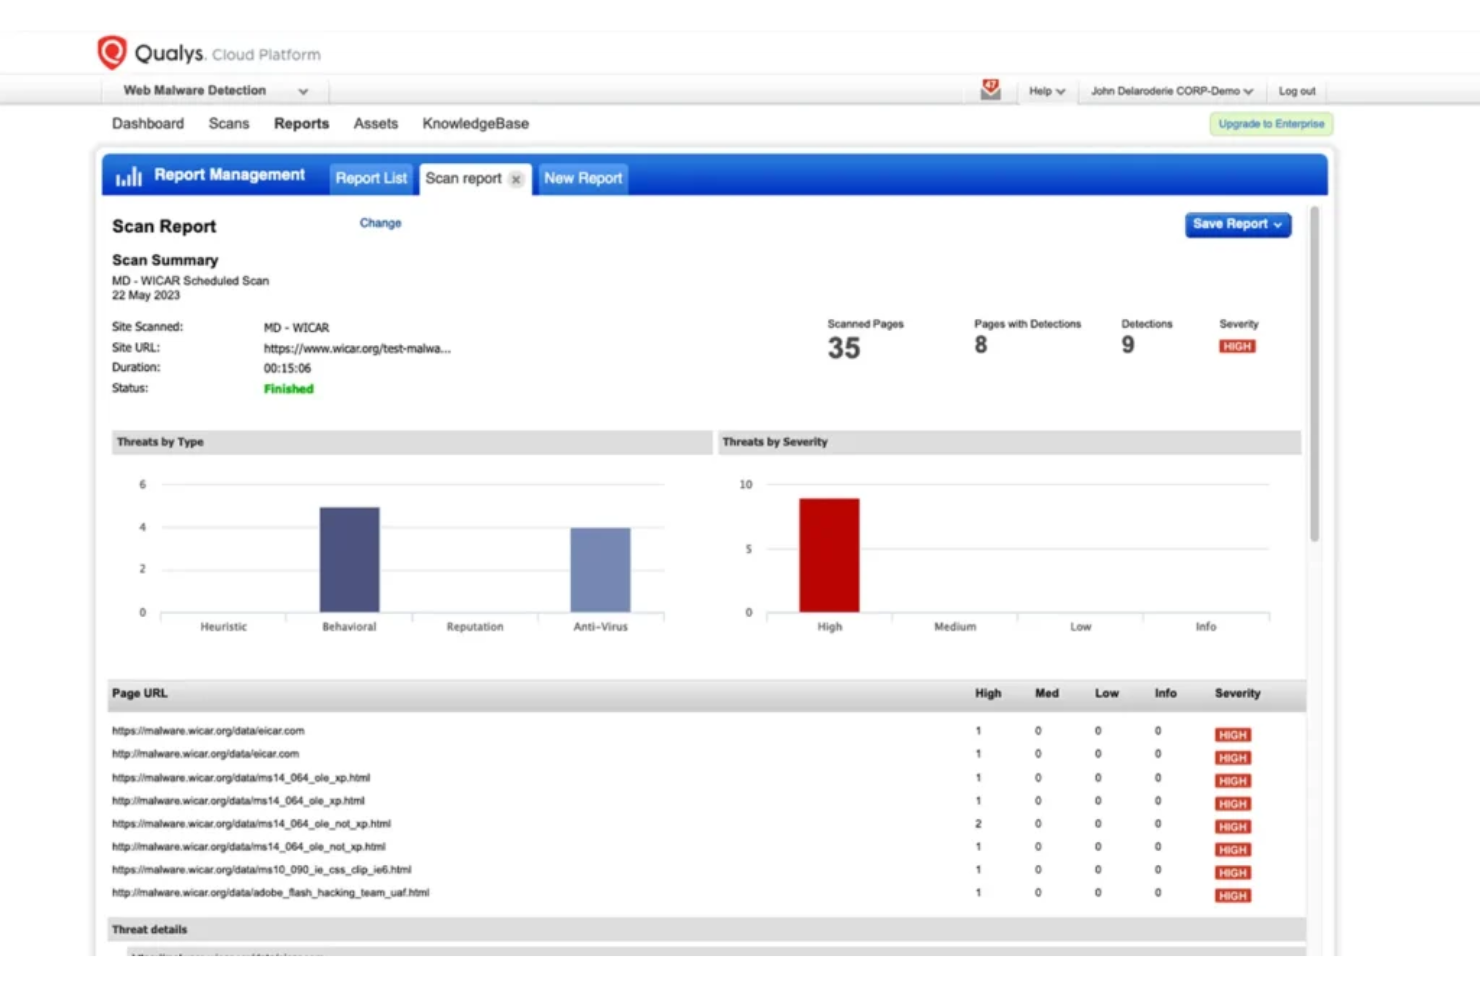The width and height of the screenshot is (1480, 987).
Task: Click the Detections value 9
Action: (1128, 345)
